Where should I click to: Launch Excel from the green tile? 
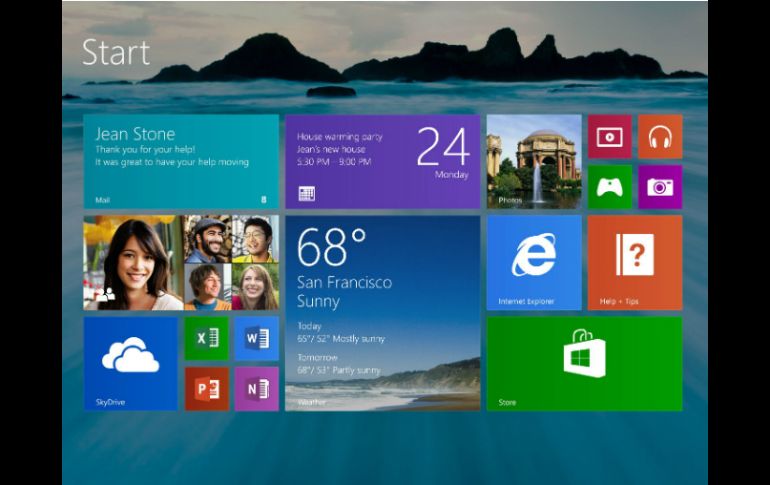[x=207, y=338]
